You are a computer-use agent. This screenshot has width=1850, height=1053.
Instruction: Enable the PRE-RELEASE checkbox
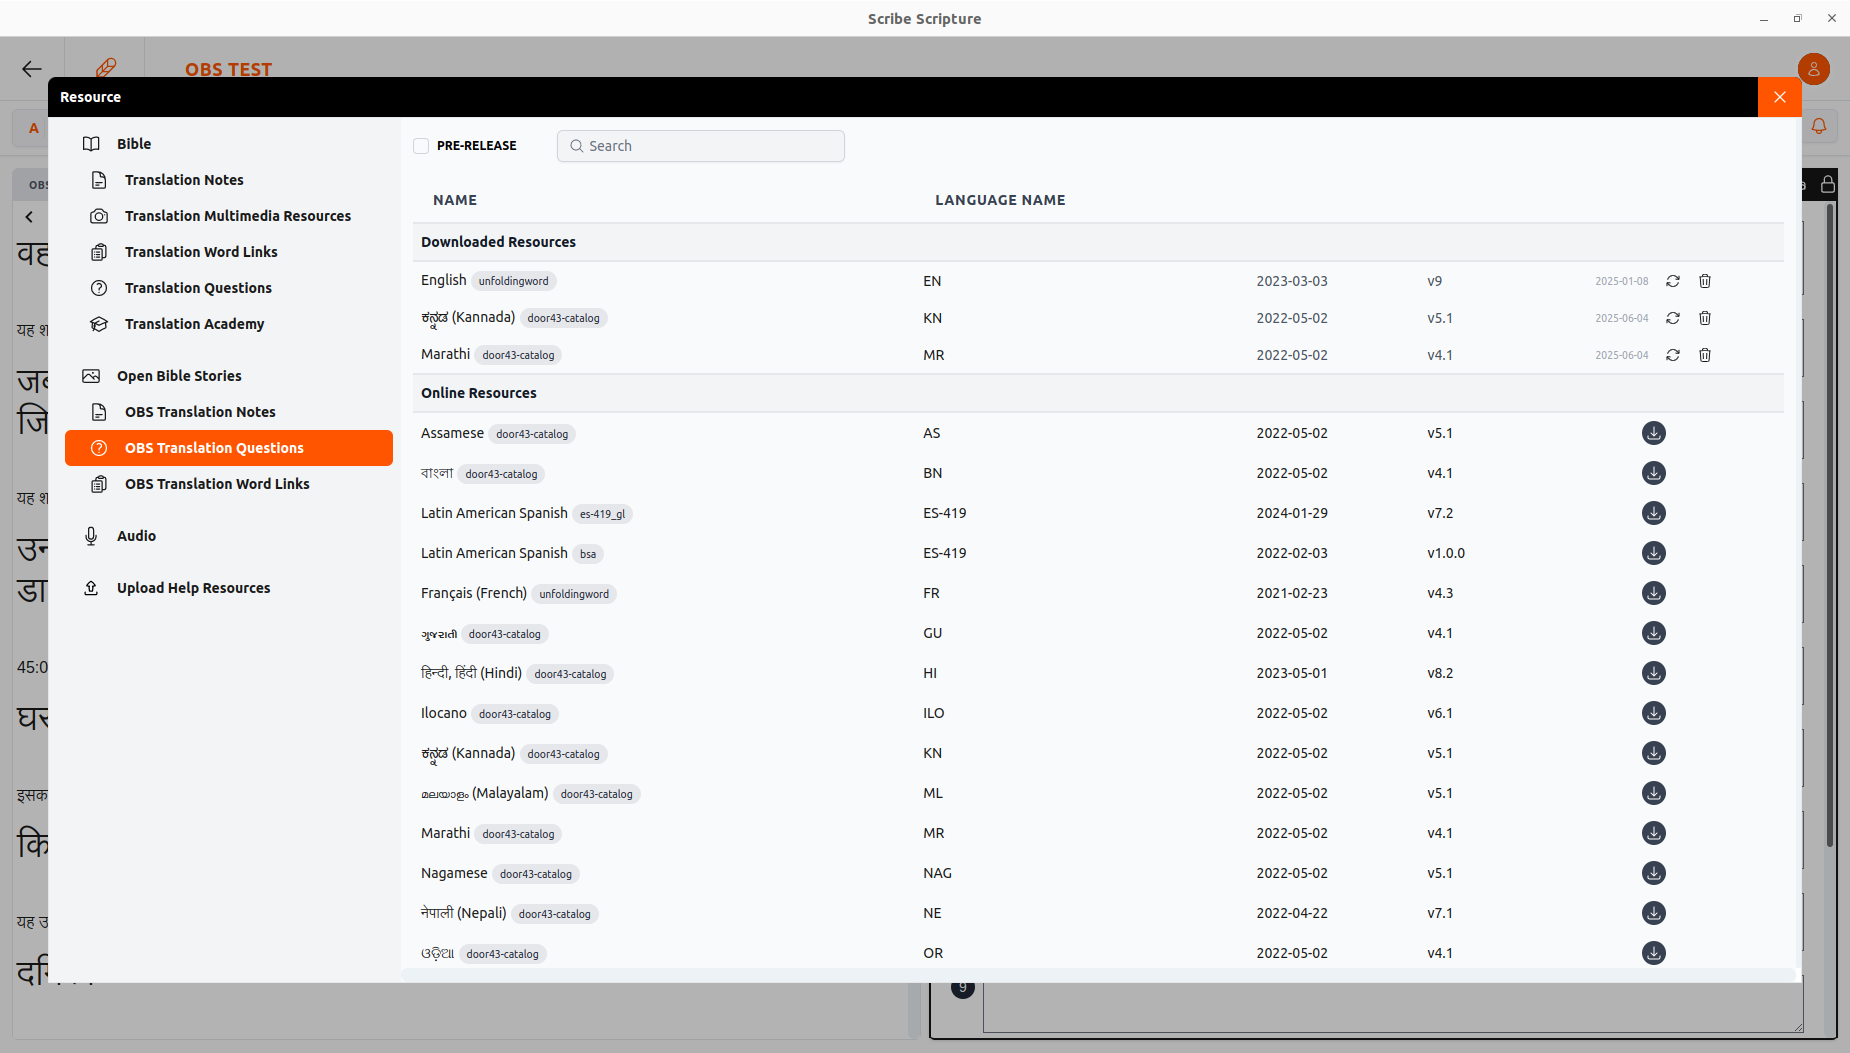tap(422, 145)
